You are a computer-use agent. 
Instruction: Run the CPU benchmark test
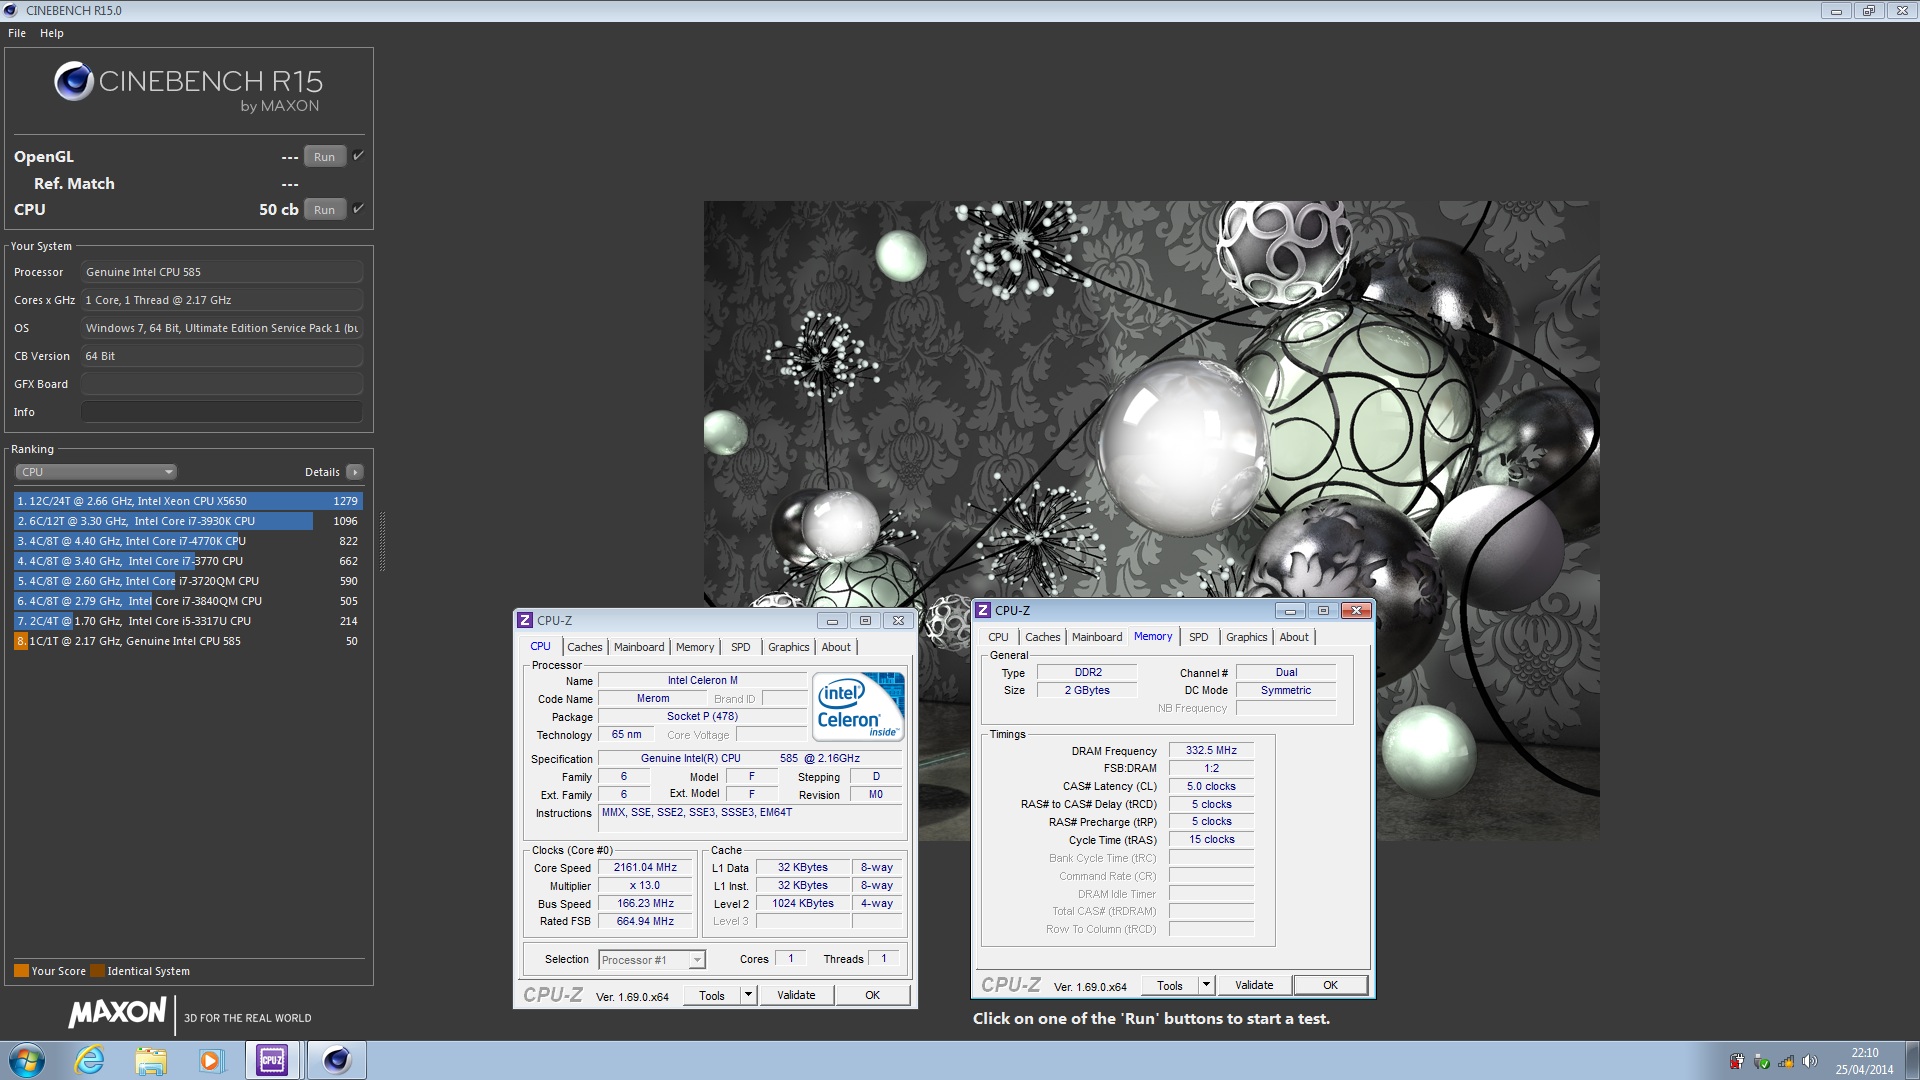click(324, 210)
